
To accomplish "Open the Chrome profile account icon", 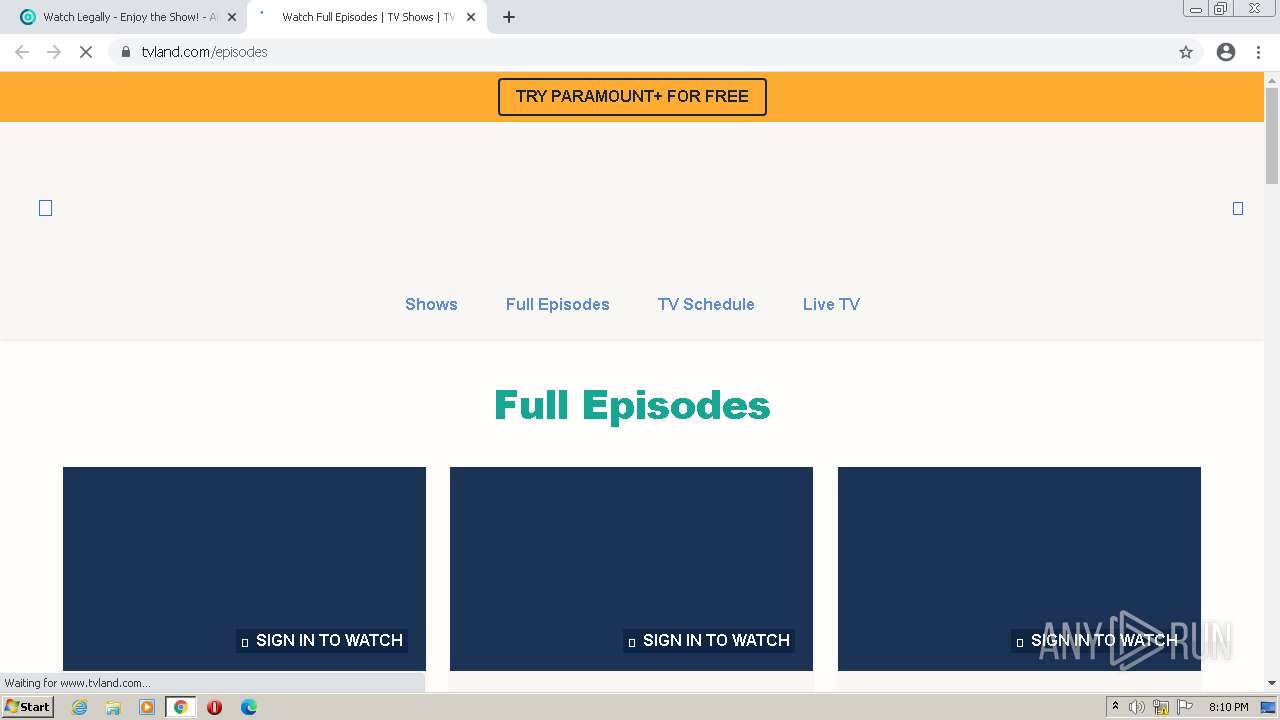I will click(1226, 52).
